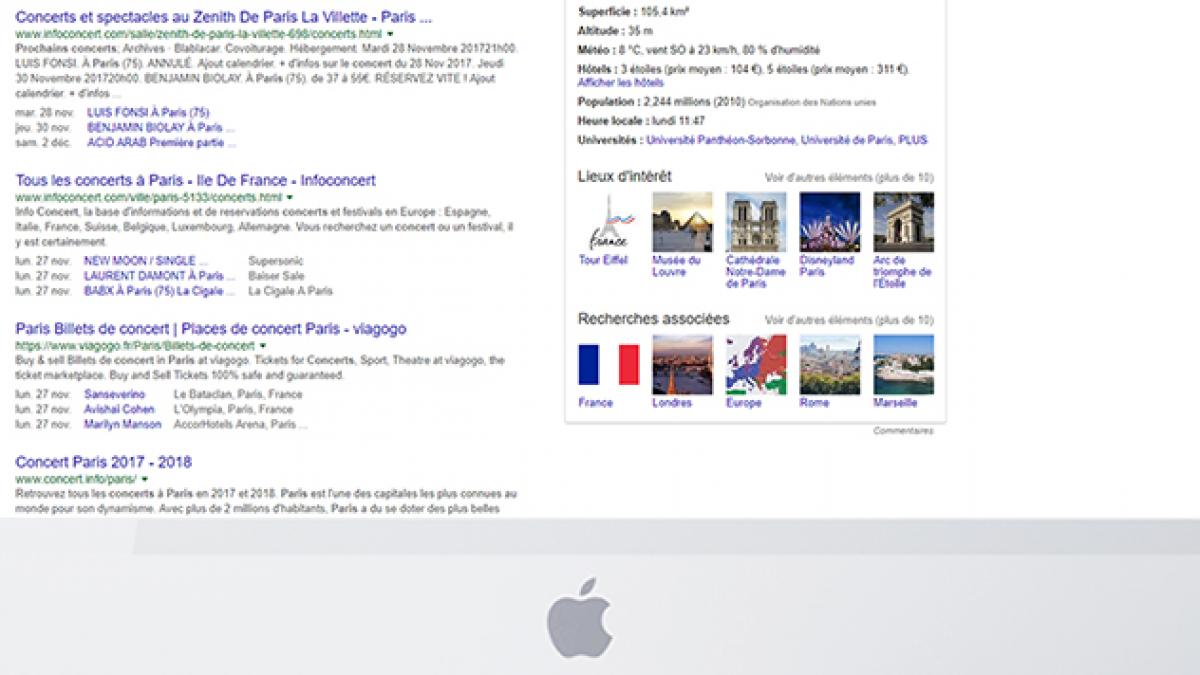Click the Rome related search thumbnail
Viewport: 1200px width, 675px height.
[830, 365]
